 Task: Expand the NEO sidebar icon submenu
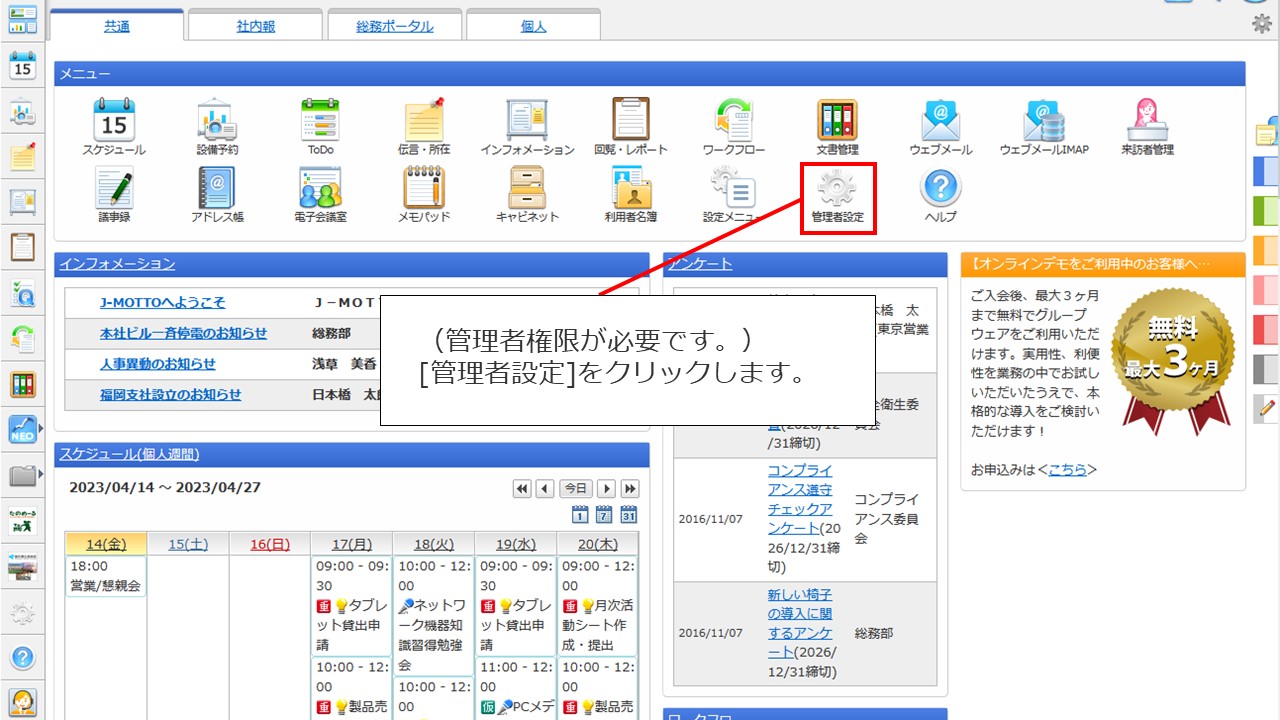point(41,429)
